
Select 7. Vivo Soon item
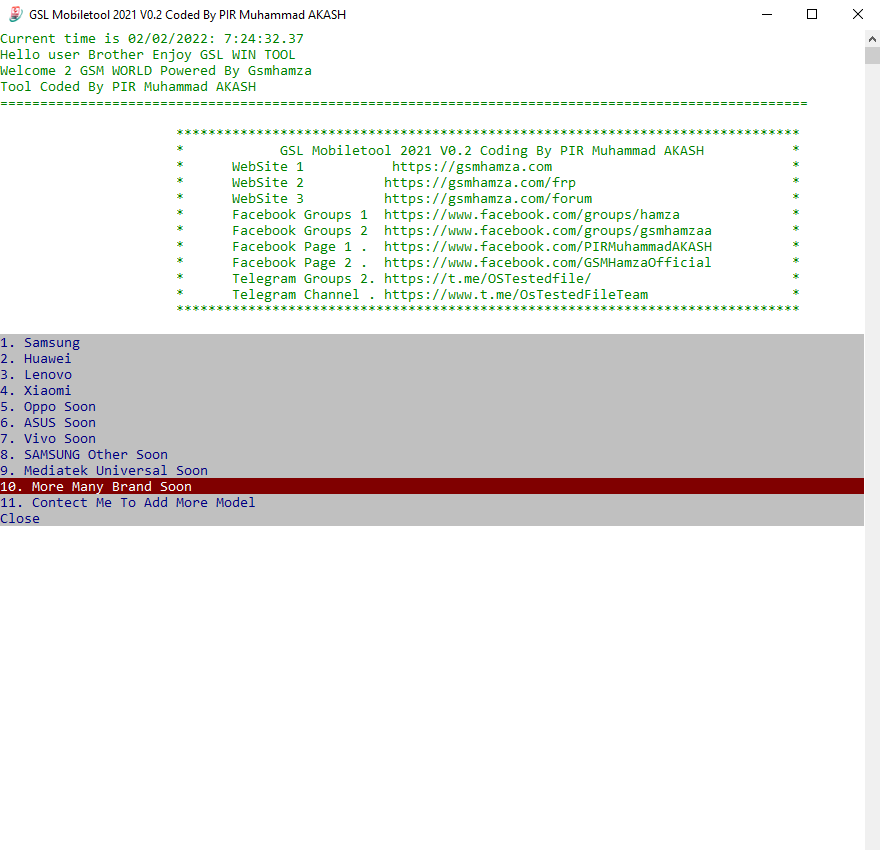432,438
